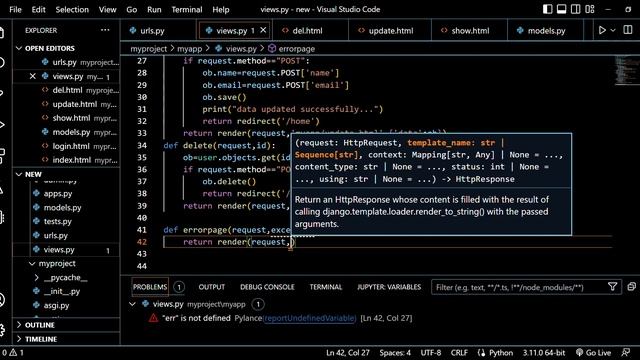Open Customize Layout icon
The width and height of the screenshot is (640, 360).
[590, 9]
